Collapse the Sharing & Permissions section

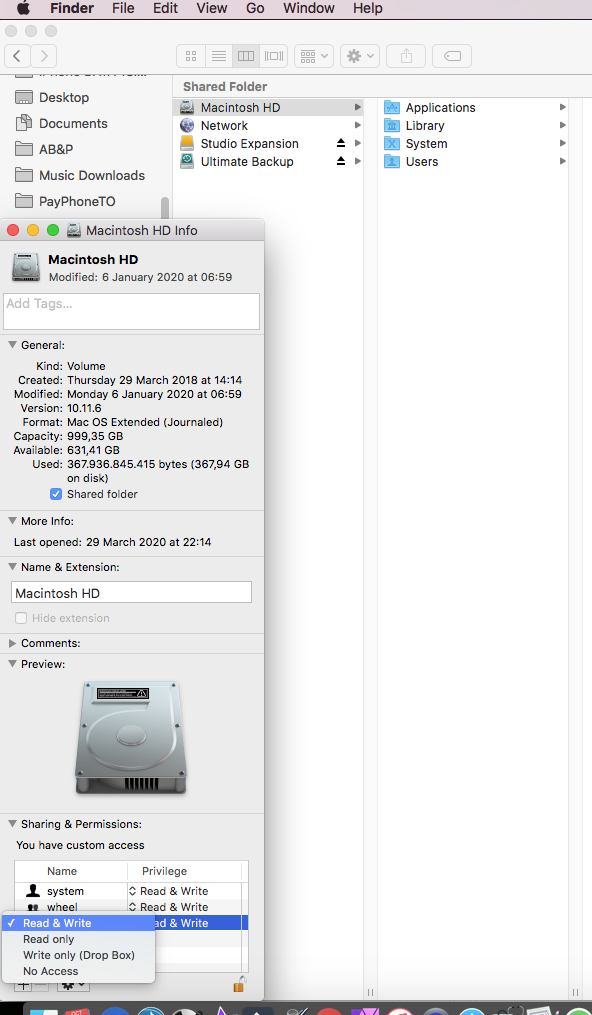12,823
